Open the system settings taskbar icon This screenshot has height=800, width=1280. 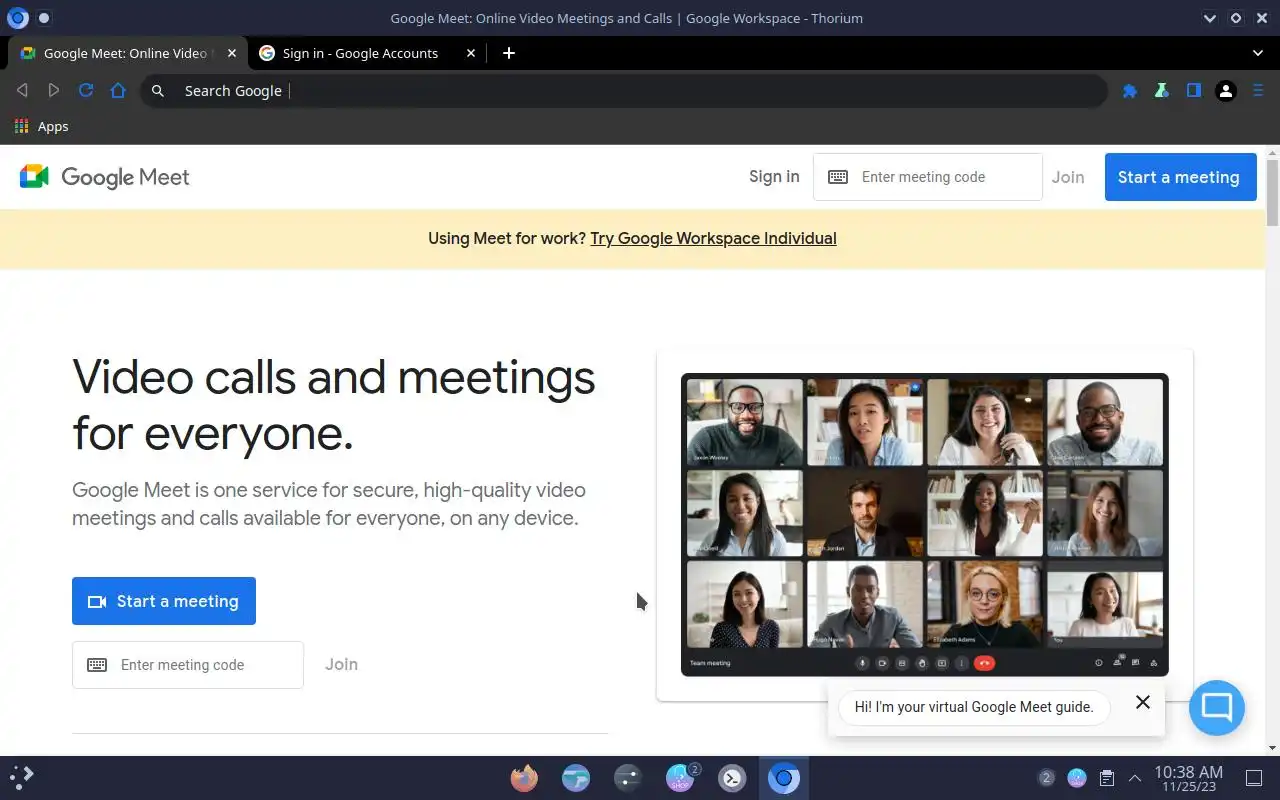pyautogui.click(x=628, y=777)
